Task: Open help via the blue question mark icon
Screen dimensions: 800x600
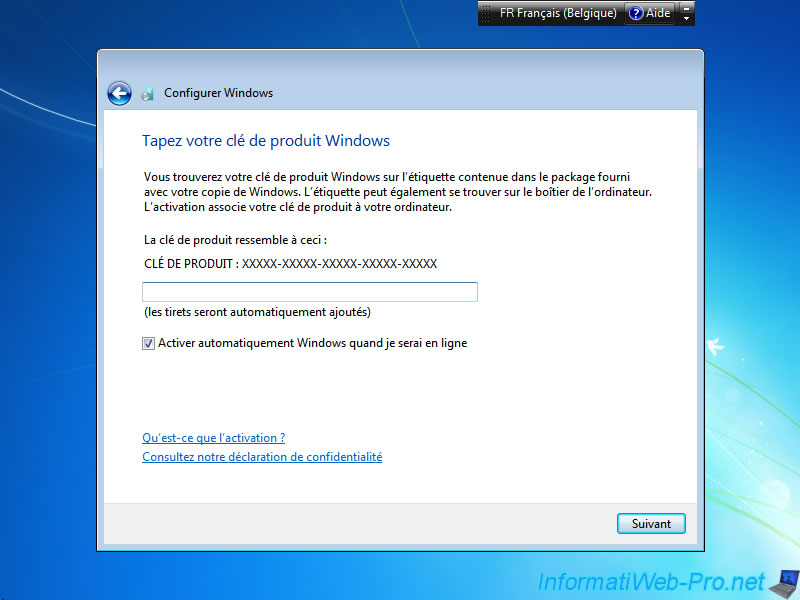Action: pyautogui.click(x=634, y=13)
